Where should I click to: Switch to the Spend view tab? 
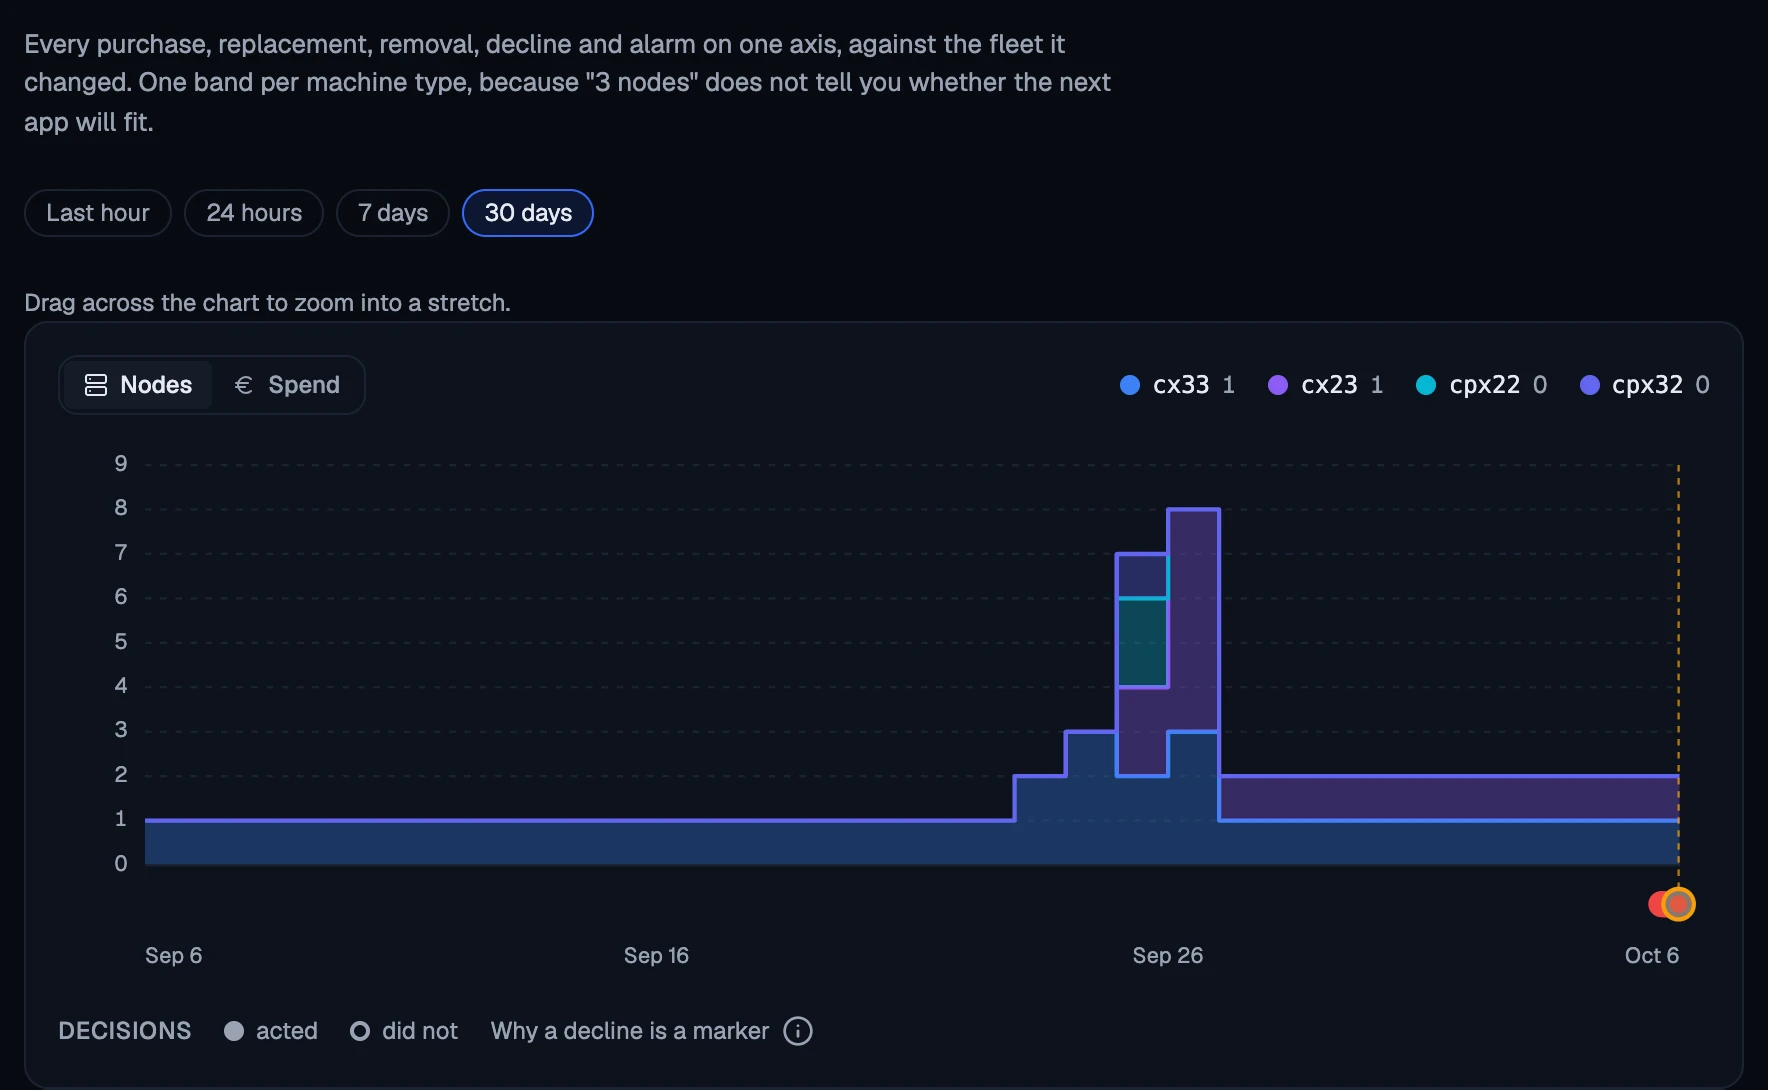coord(287,385)
